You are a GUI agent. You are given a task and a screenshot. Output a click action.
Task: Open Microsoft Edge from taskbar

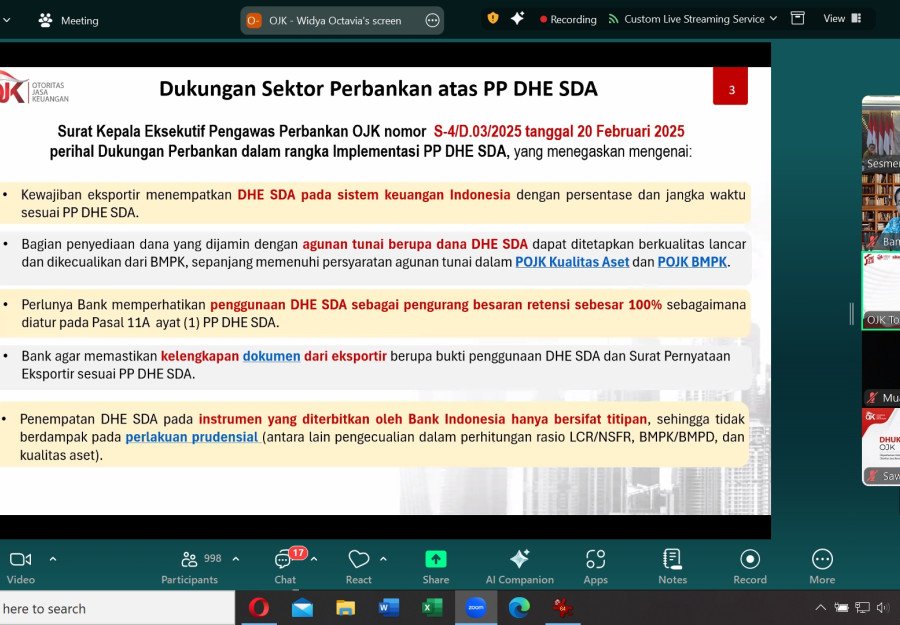519,608
